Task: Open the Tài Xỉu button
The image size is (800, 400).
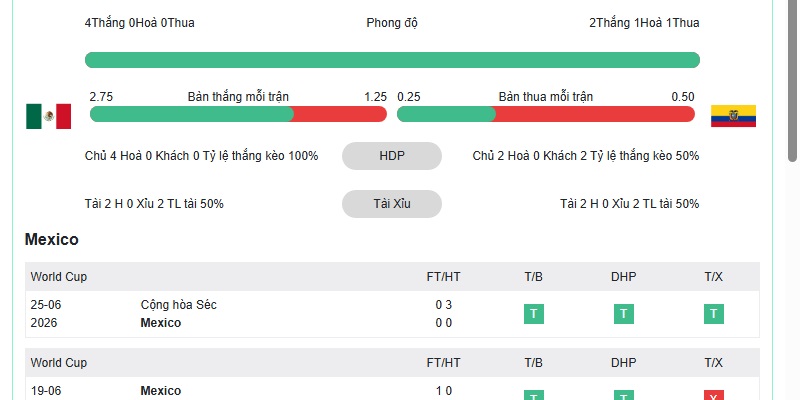Action: point(392,204)
